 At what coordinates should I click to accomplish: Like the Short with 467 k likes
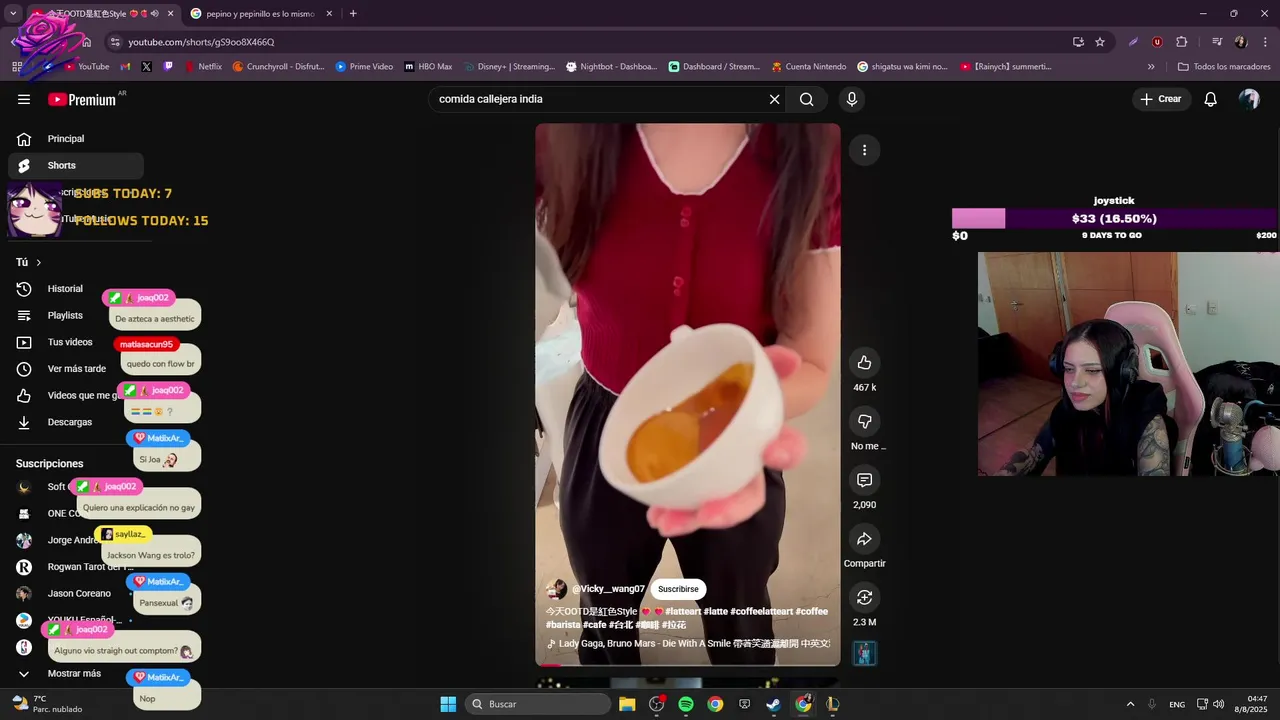point(864,362)
